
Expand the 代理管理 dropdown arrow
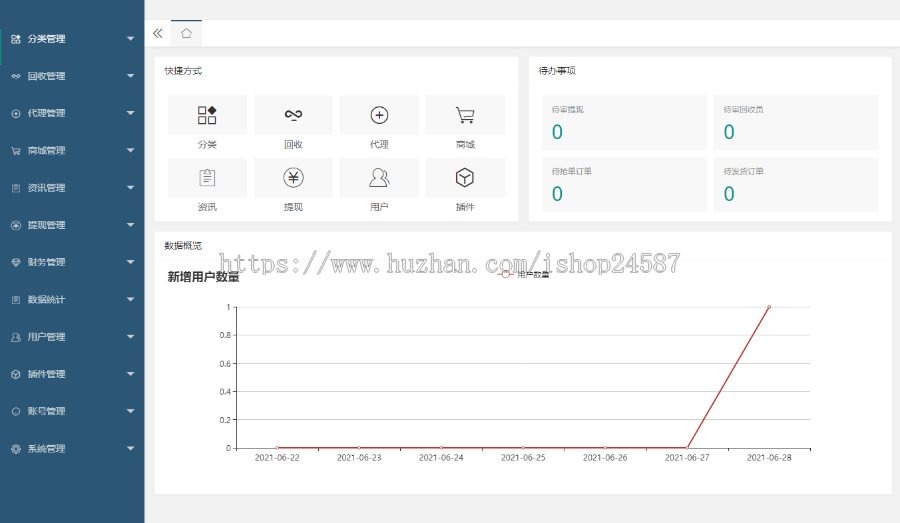131,113
